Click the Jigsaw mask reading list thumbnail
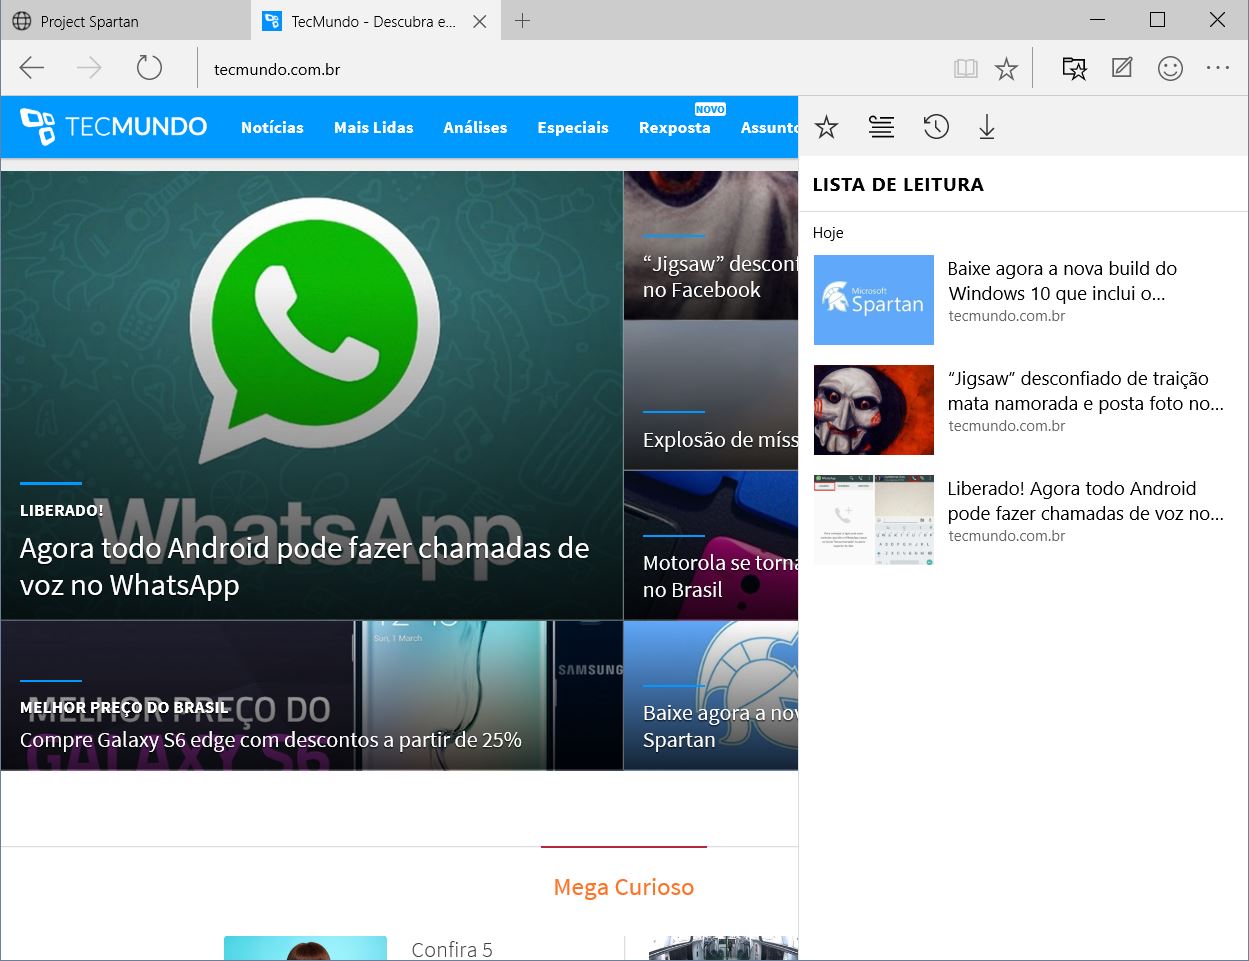The width and height of the screenshot is (1249, 961). (874, 410)
